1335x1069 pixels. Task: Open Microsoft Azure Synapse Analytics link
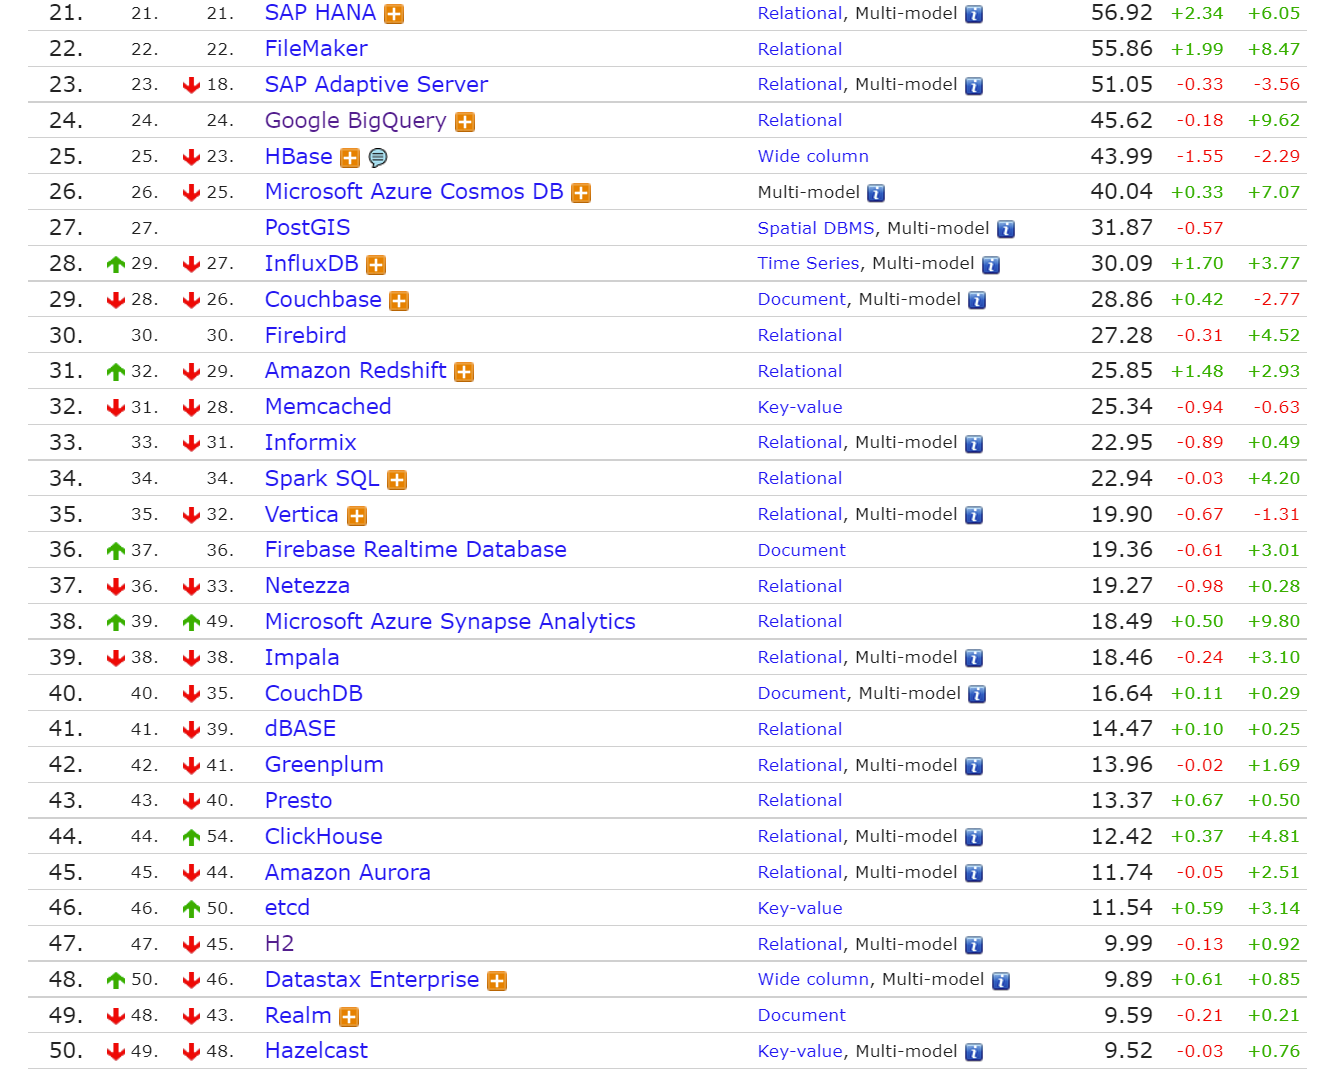[450, 622]
